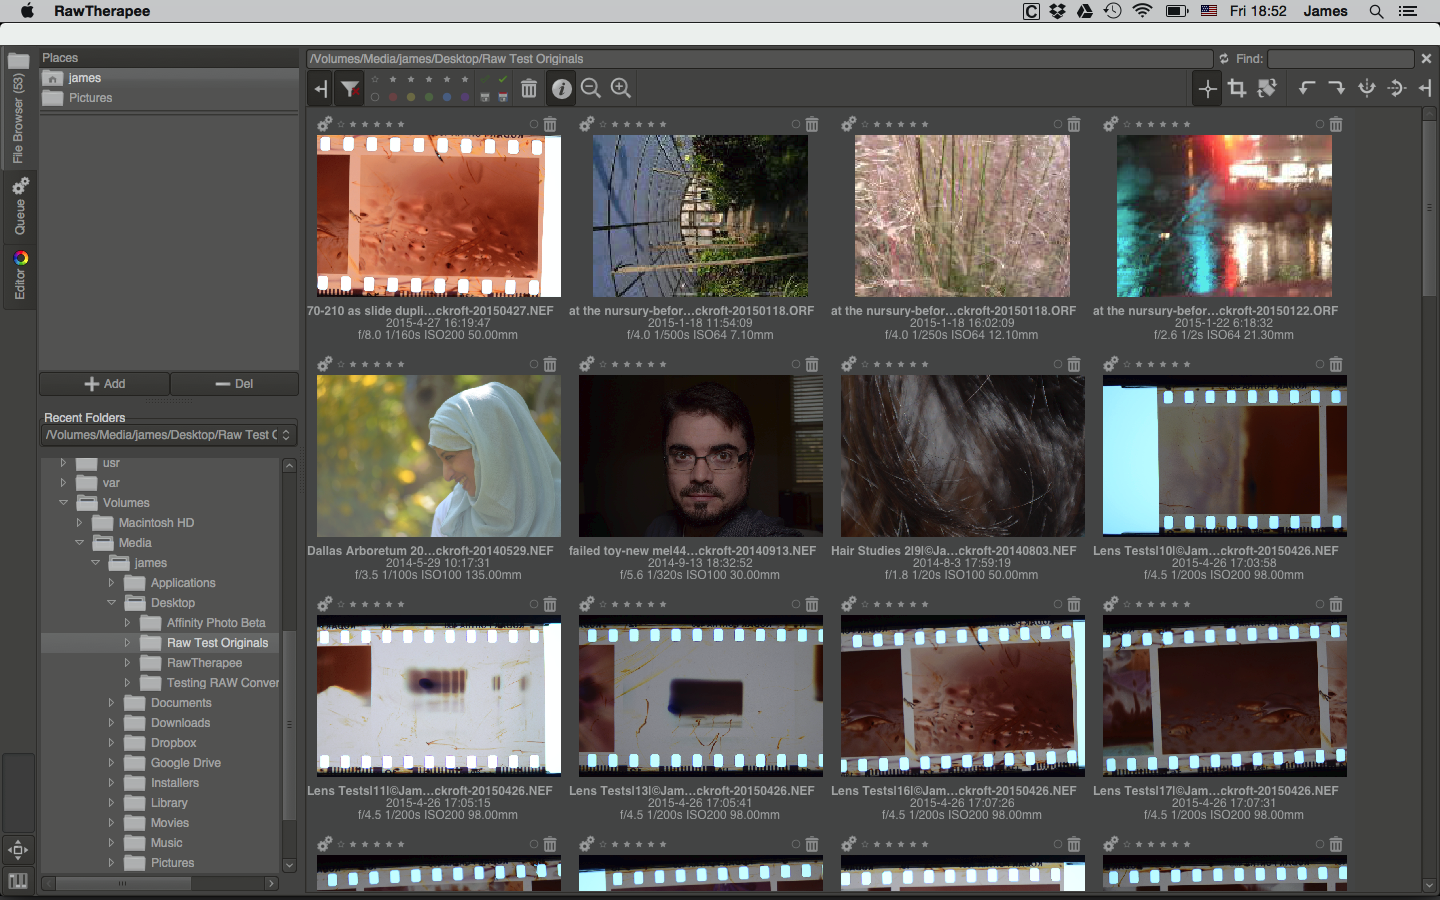1440x900 pixels.
Task: Open the james home place
Action: [x=169, y=78]
